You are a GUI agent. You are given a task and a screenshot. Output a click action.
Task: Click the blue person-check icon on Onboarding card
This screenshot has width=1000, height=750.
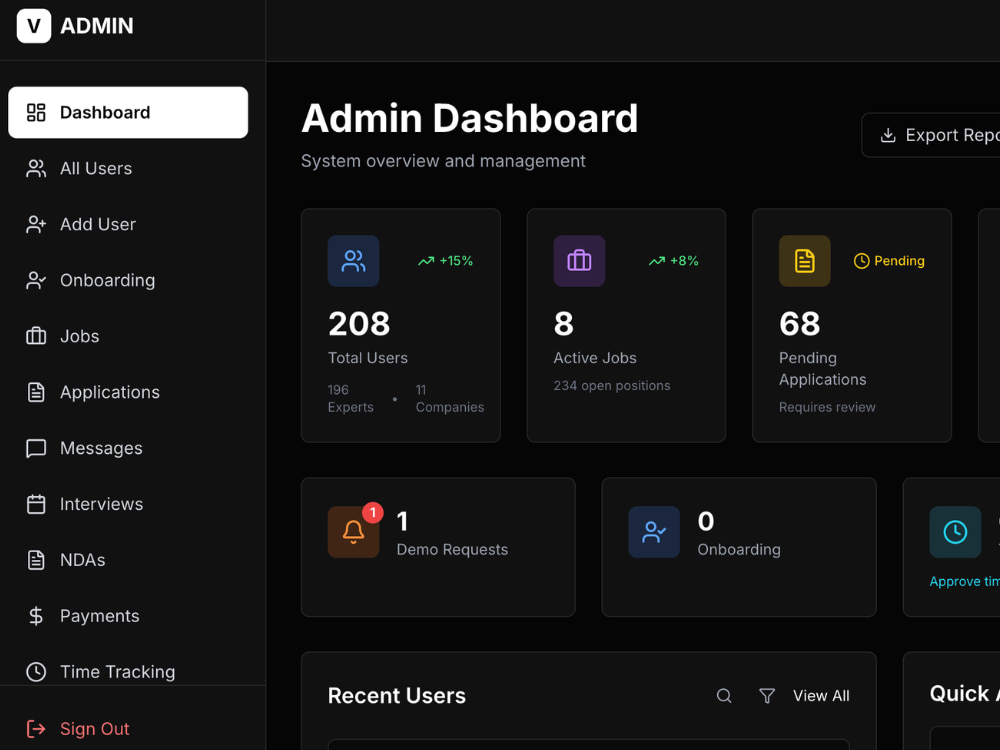(654, 532)
